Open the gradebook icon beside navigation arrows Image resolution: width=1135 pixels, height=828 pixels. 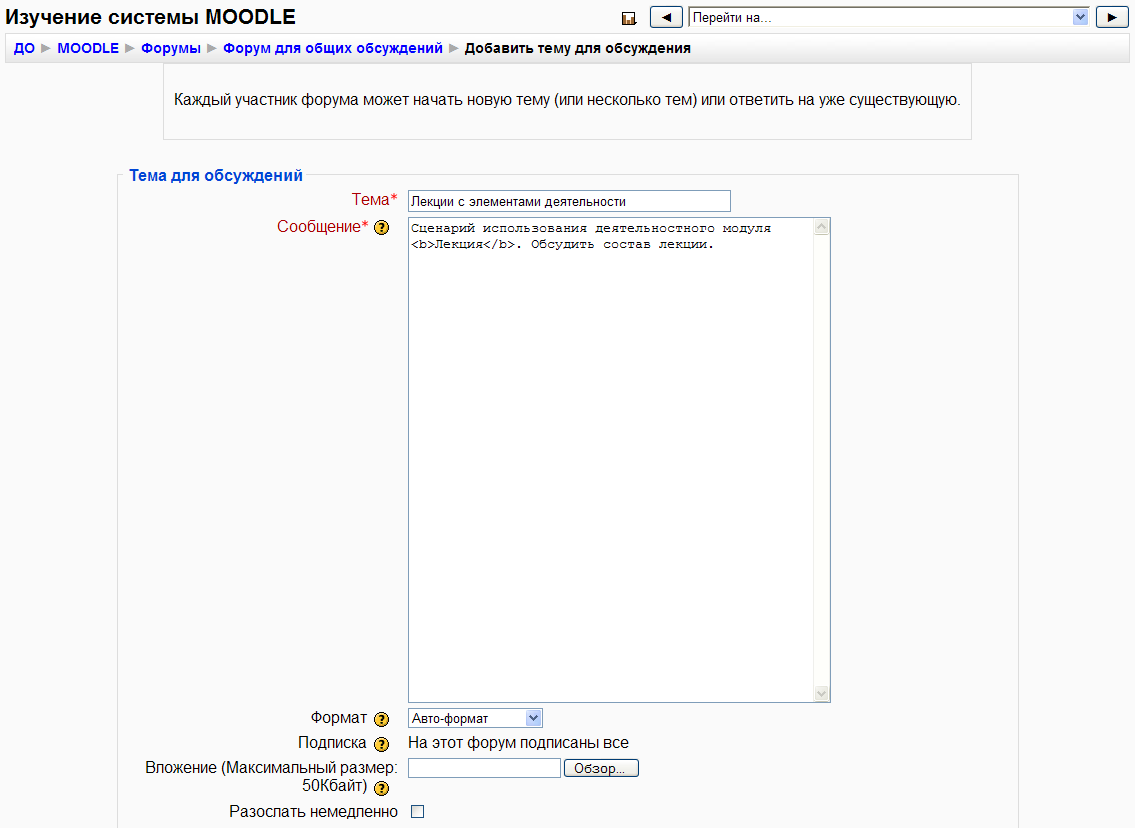point(629,18)
